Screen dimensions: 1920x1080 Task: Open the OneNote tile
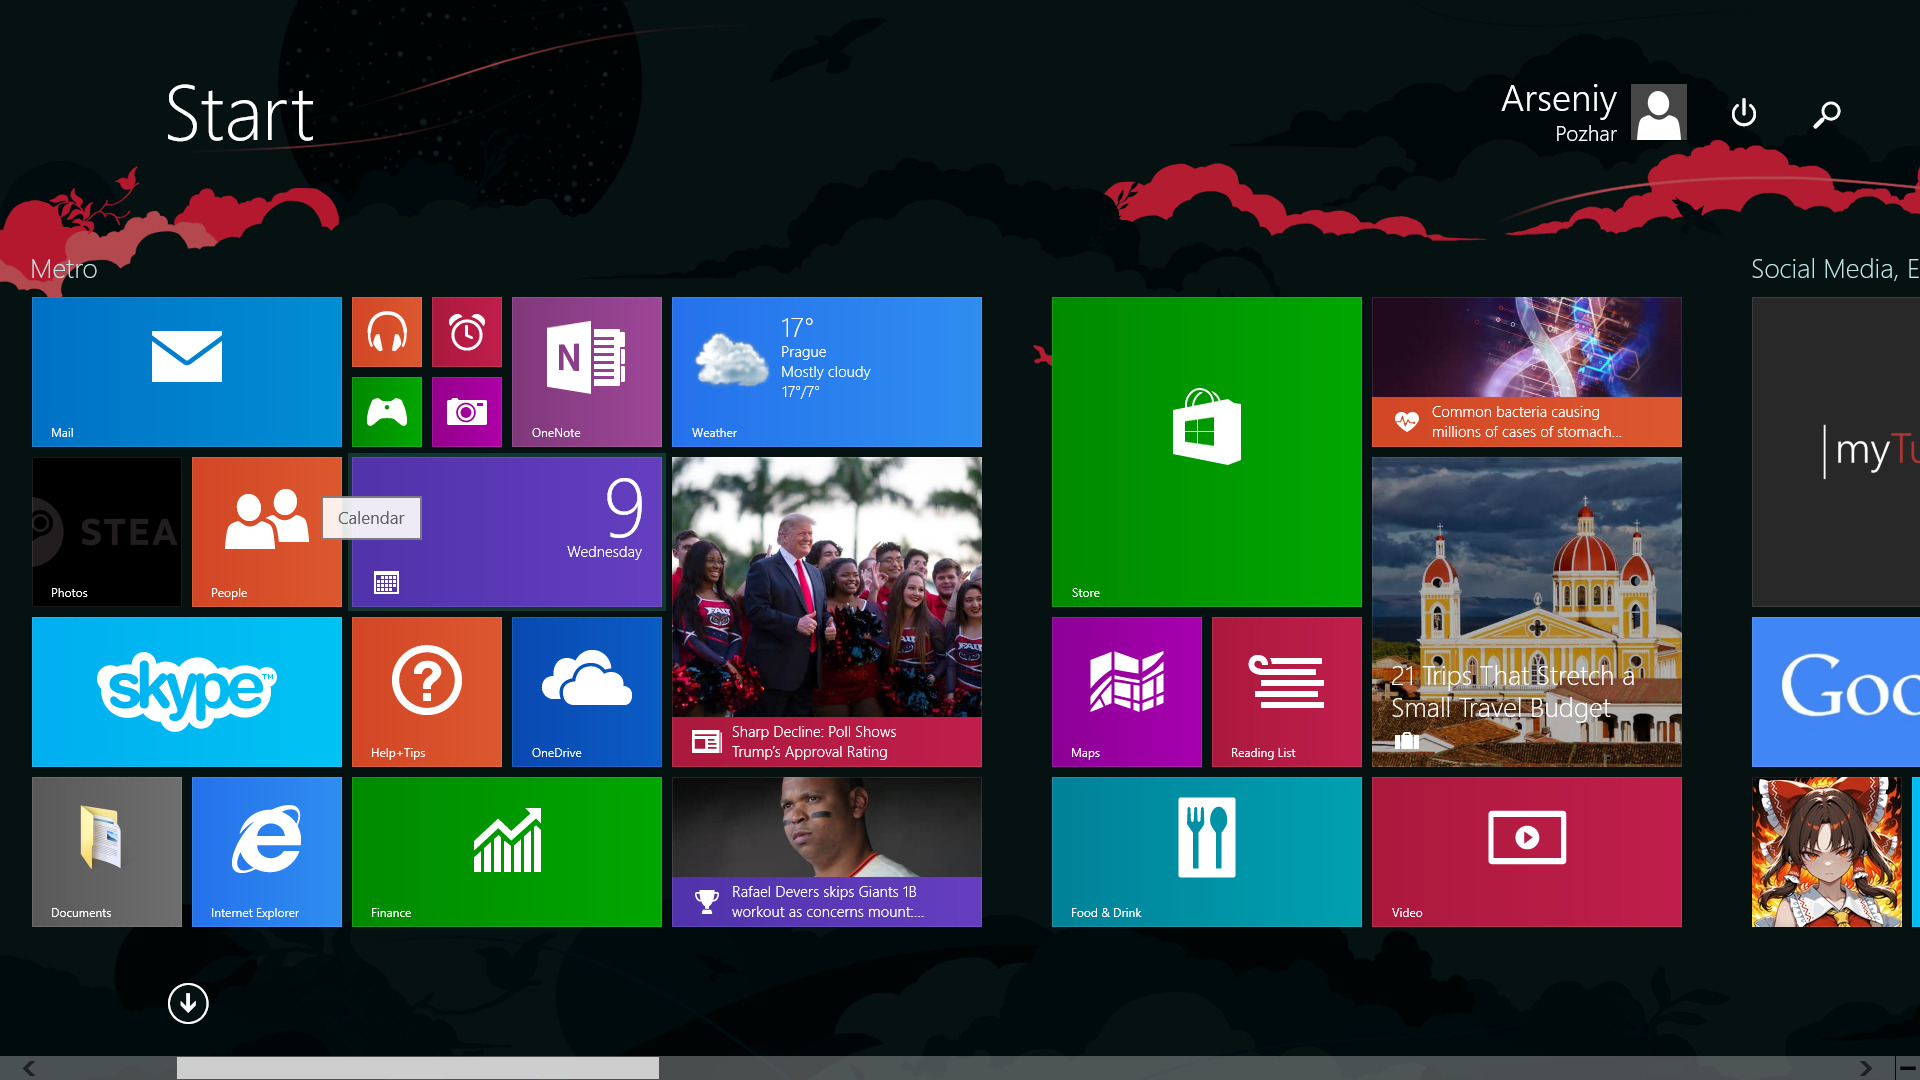tap(586, 371)
